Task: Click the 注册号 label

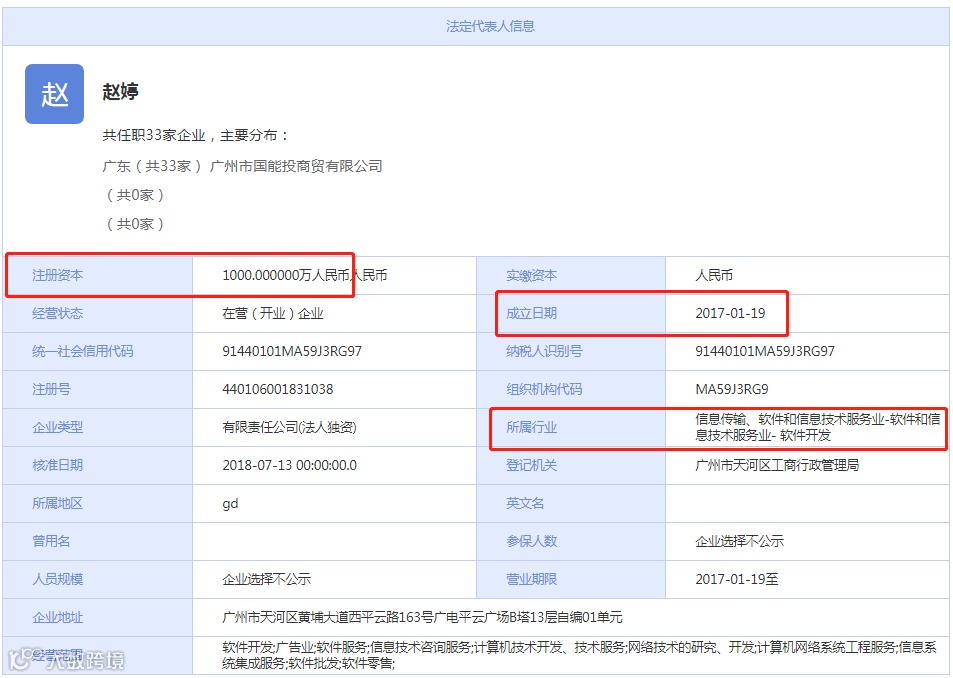Action: tap(51, 389)
